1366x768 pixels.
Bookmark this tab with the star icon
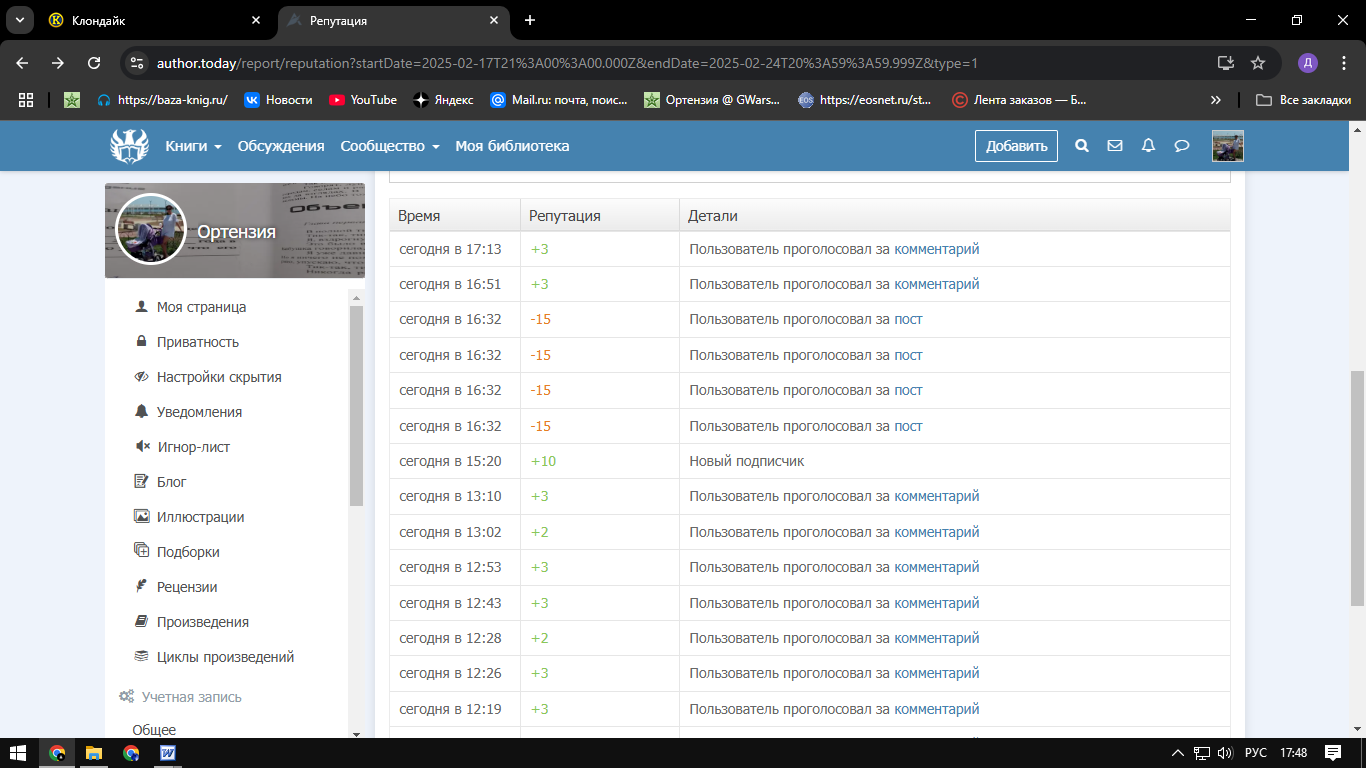tap(1258, 63)
